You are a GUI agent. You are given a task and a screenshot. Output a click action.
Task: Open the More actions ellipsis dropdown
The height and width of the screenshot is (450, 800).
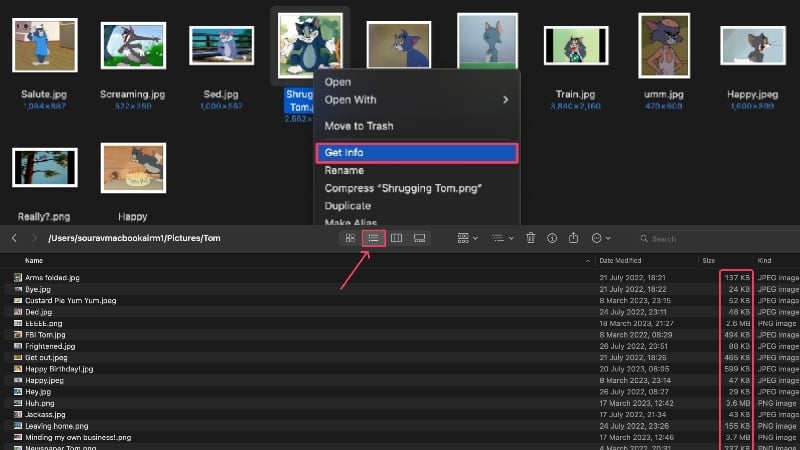click(x=601, y=238)
